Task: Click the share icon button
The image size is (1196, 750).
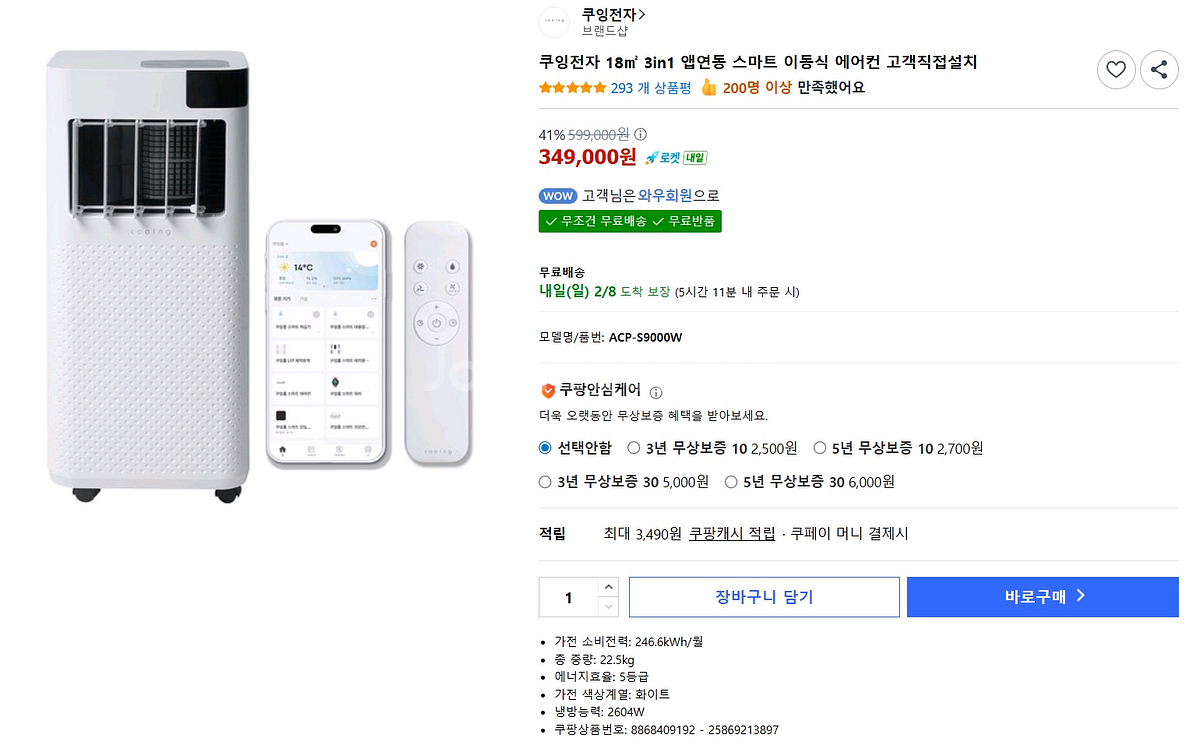Action: 1159,69
